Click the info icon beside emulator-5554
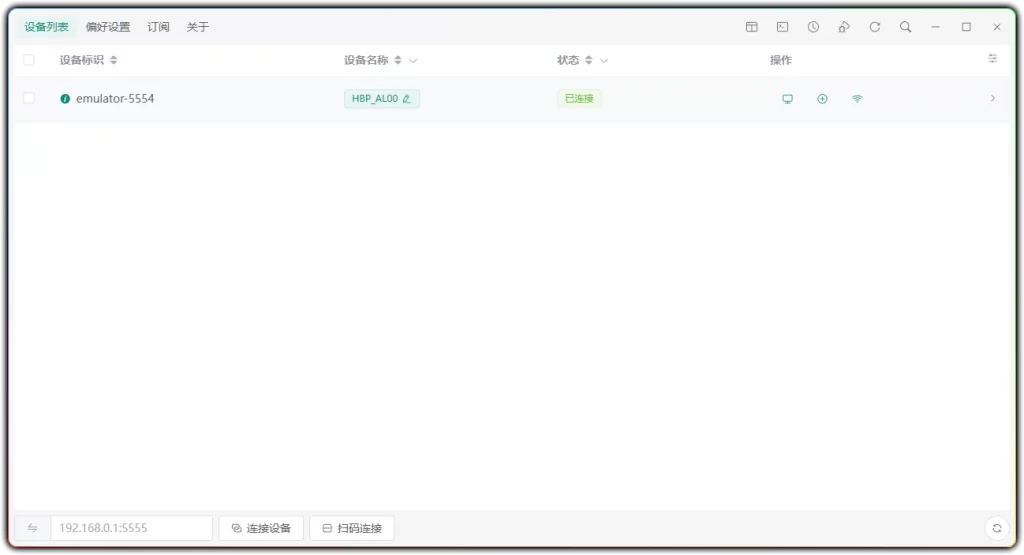The height and width of the screenshot is (555, 1024). click(x=65, y=99)
